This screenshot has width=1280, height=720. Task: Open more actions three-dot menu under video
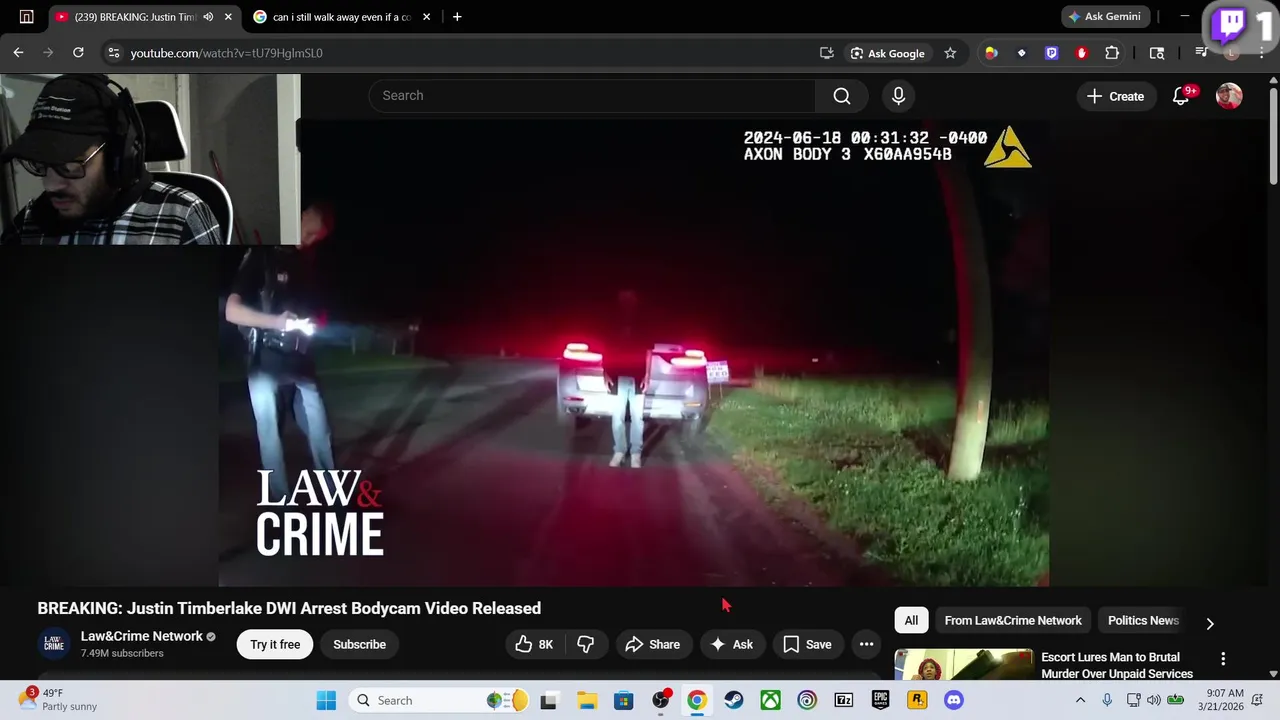[x=867, y=645]
